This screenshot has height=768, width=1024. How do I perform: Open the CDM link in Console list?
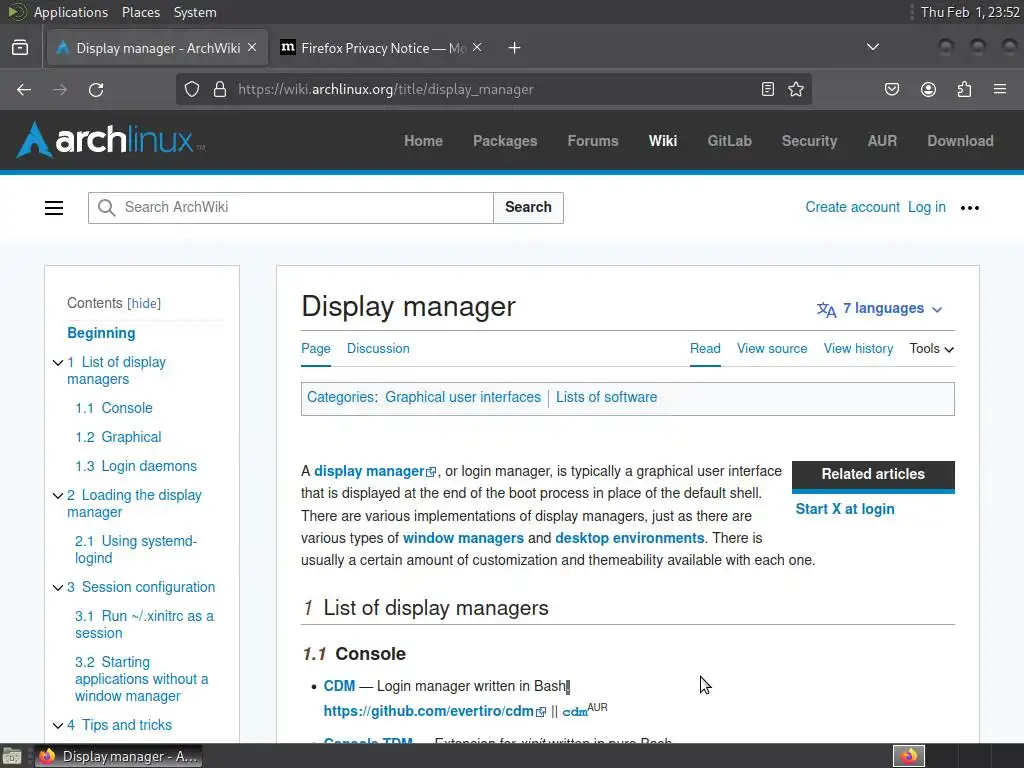[339, 686]
